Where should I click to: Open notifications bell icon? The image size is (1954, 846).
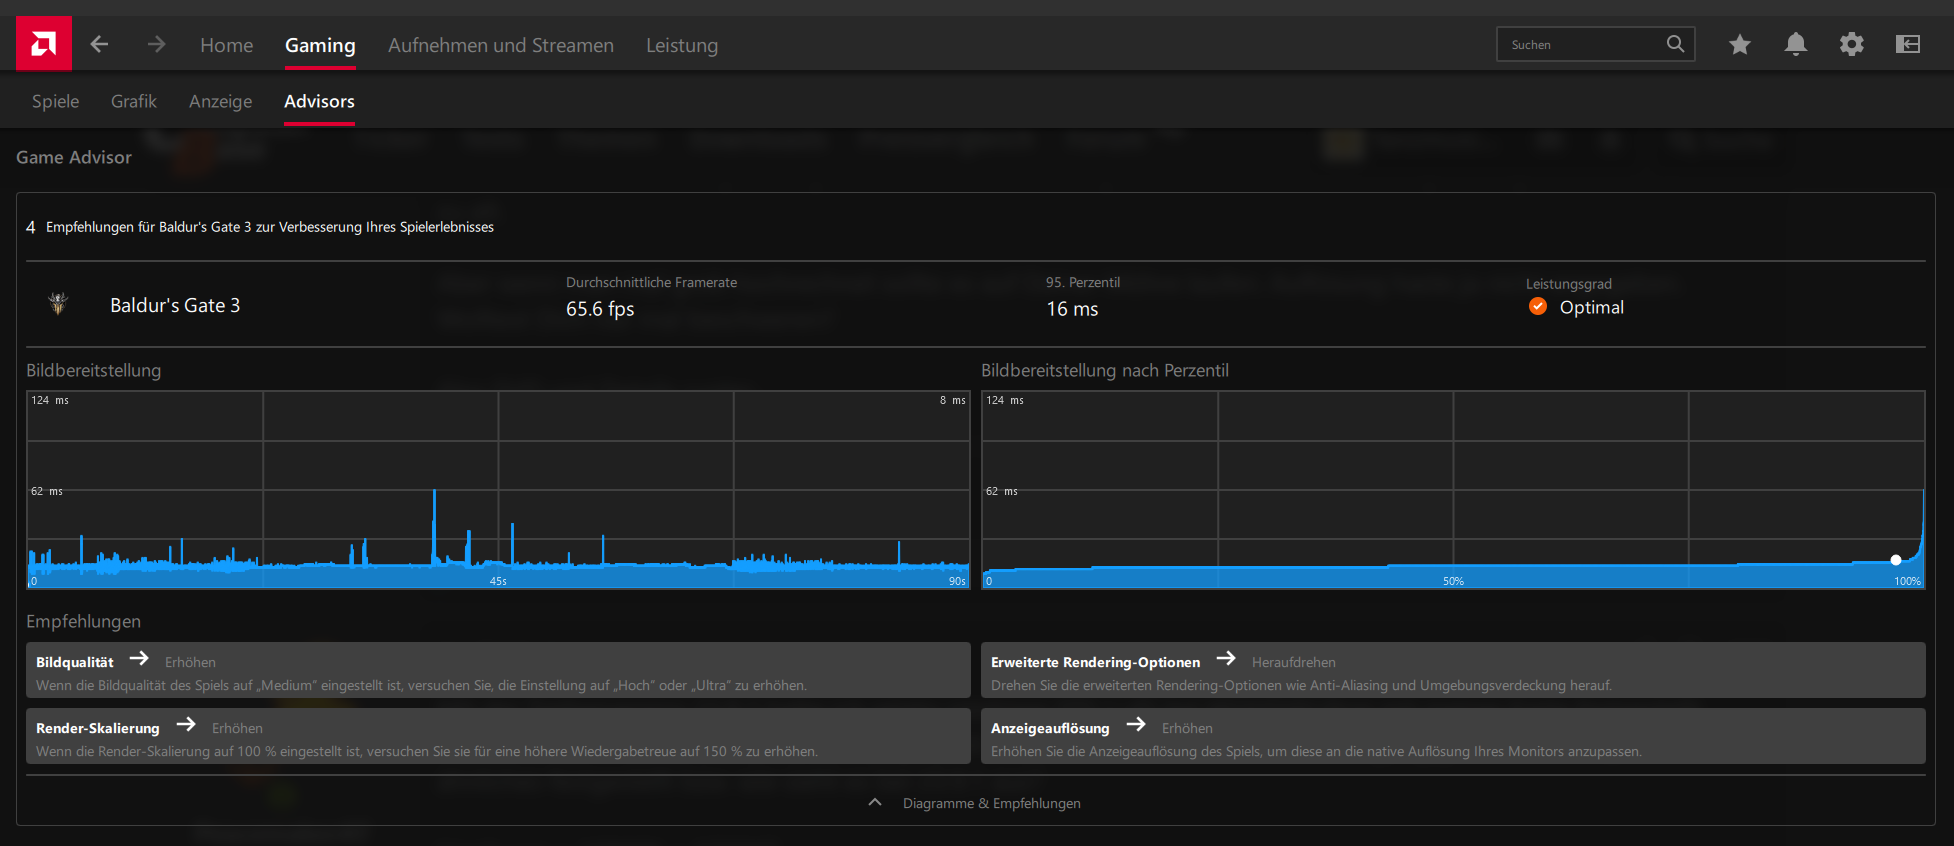[1796, 44]
